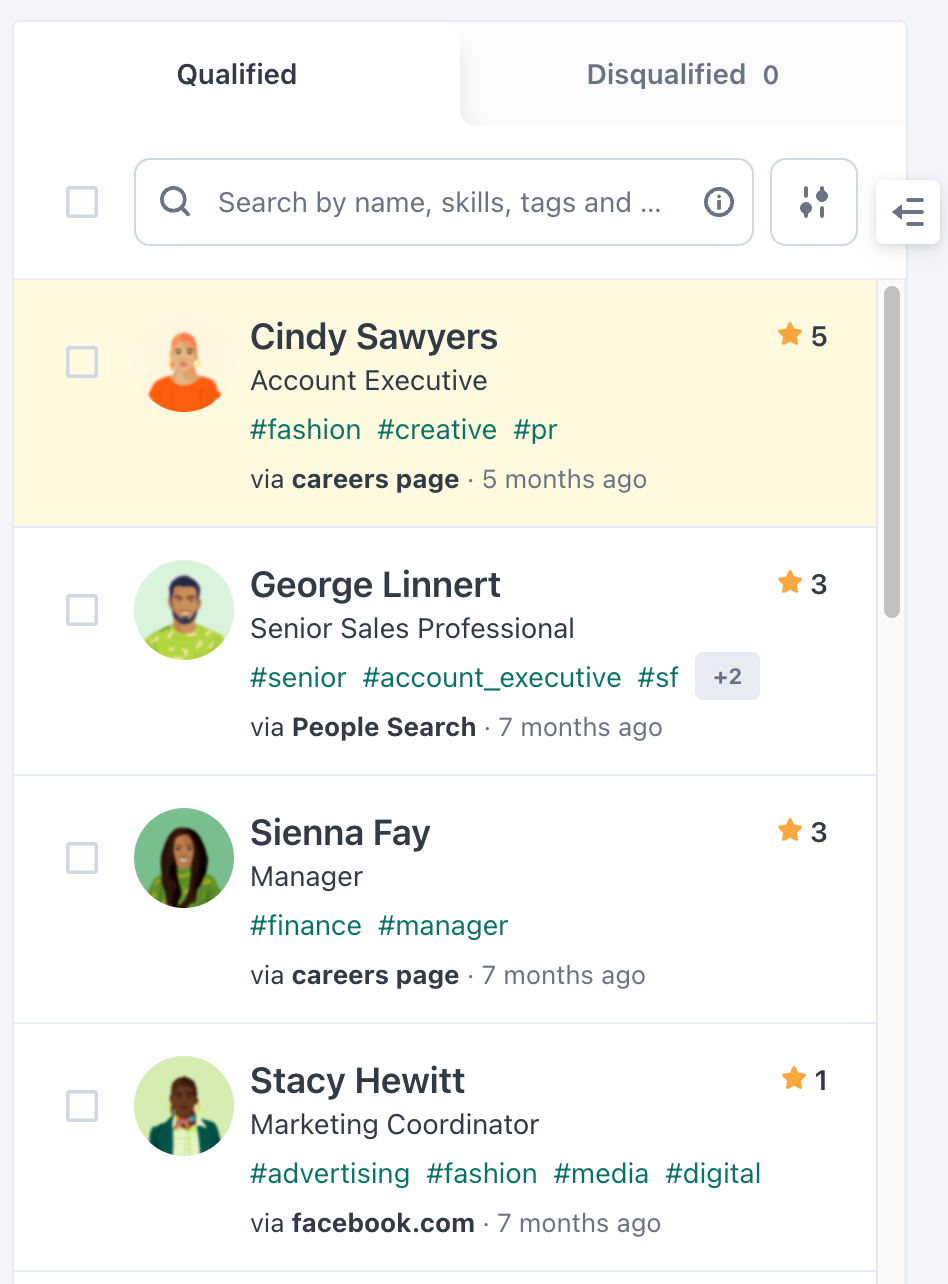Click the star rating beside Cindy Sawyers
This screenshot has height=1284, width=948.
tap(791, 336)
